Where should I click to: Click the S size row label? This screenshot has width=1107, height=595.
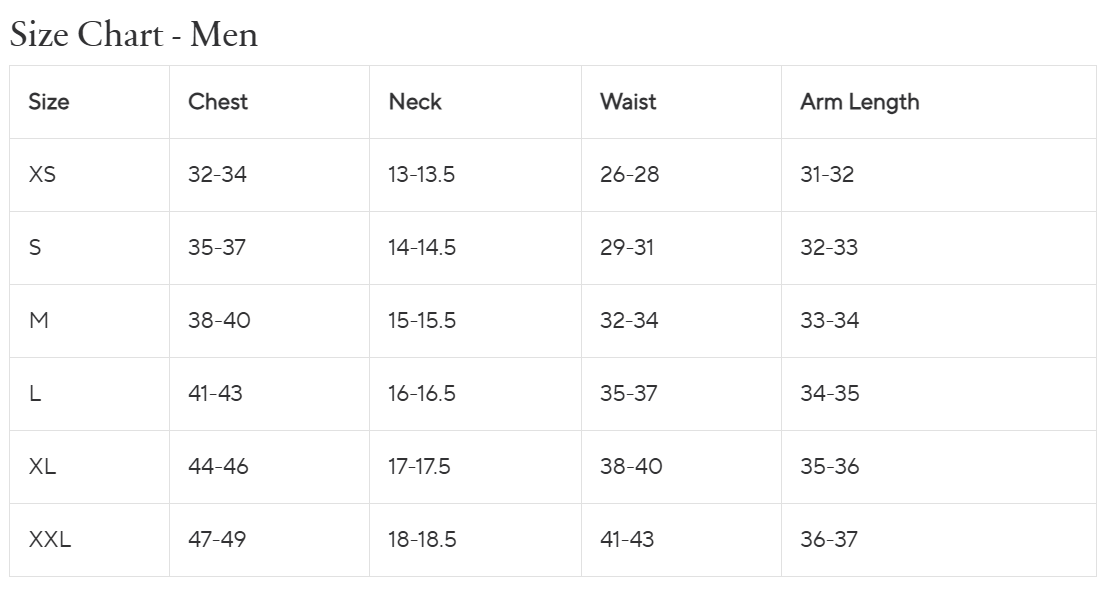(35, 248)
